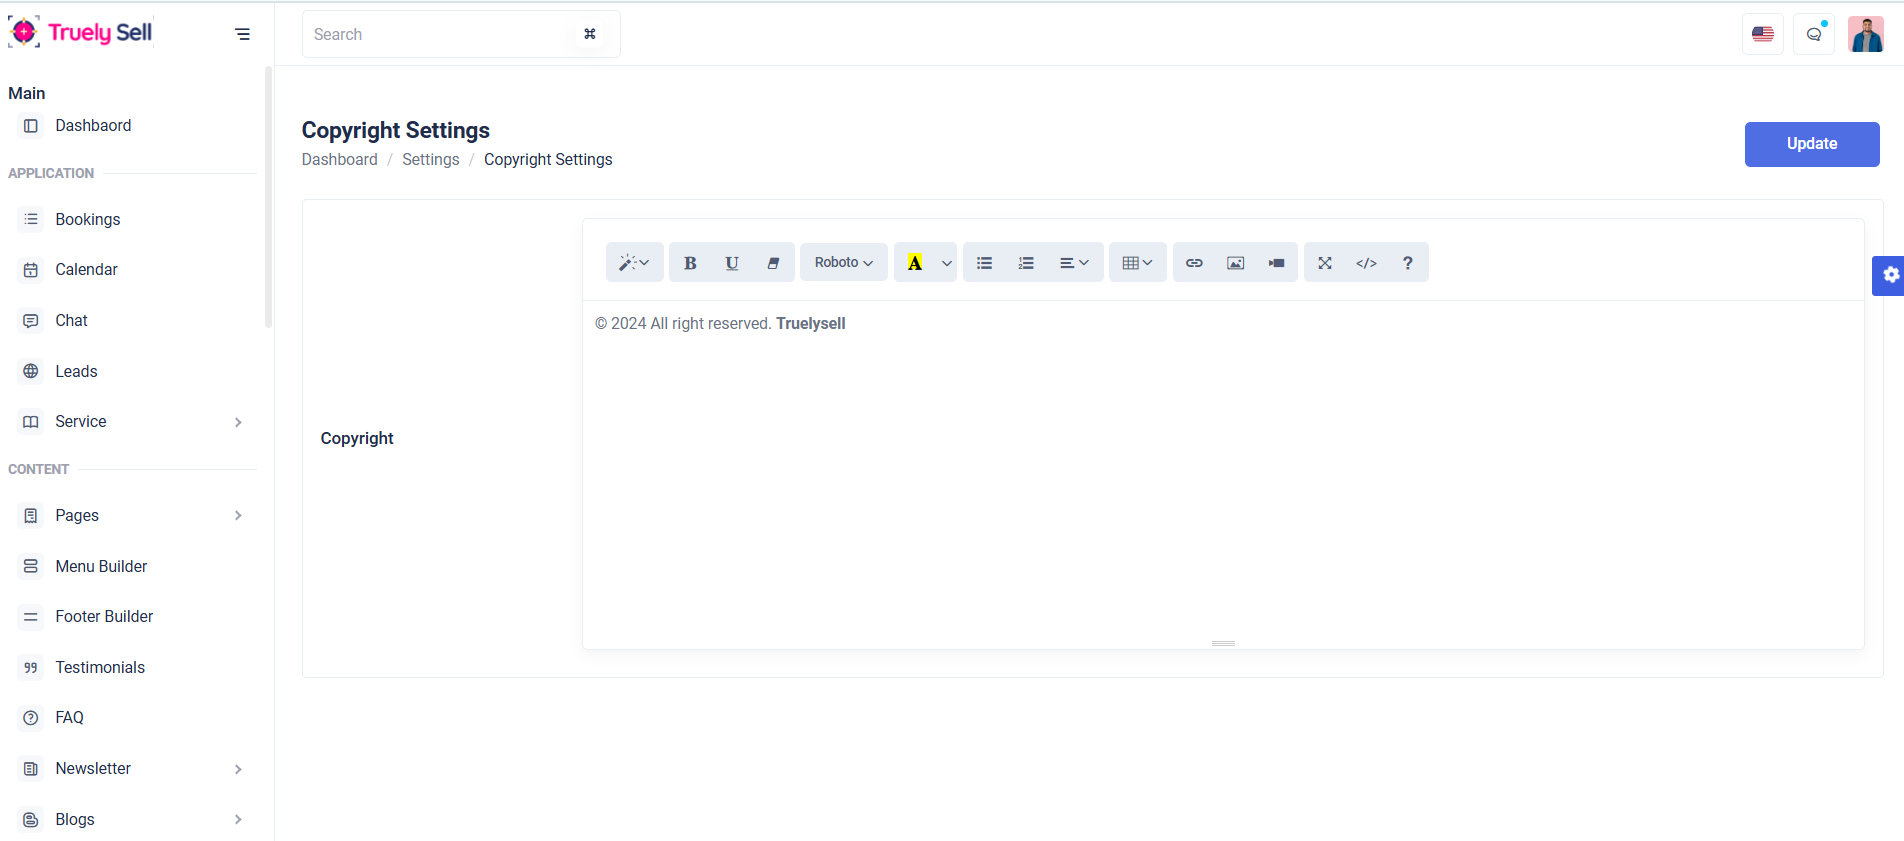Open Footer Builder in sidebar
The height and width of the screenshot is (841, 1904).
[x=104, y=617]
